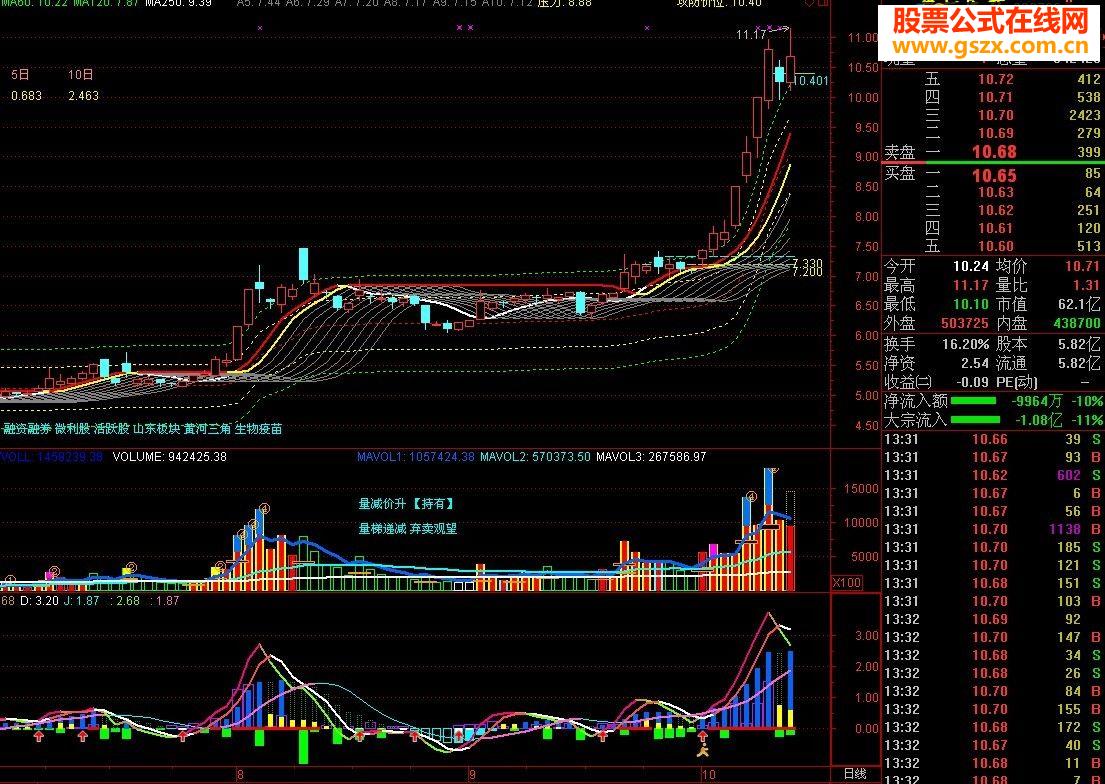1105x784 pixels.
Task: Select buy level 三 price 10.62
Action: (x=995, y=210)
